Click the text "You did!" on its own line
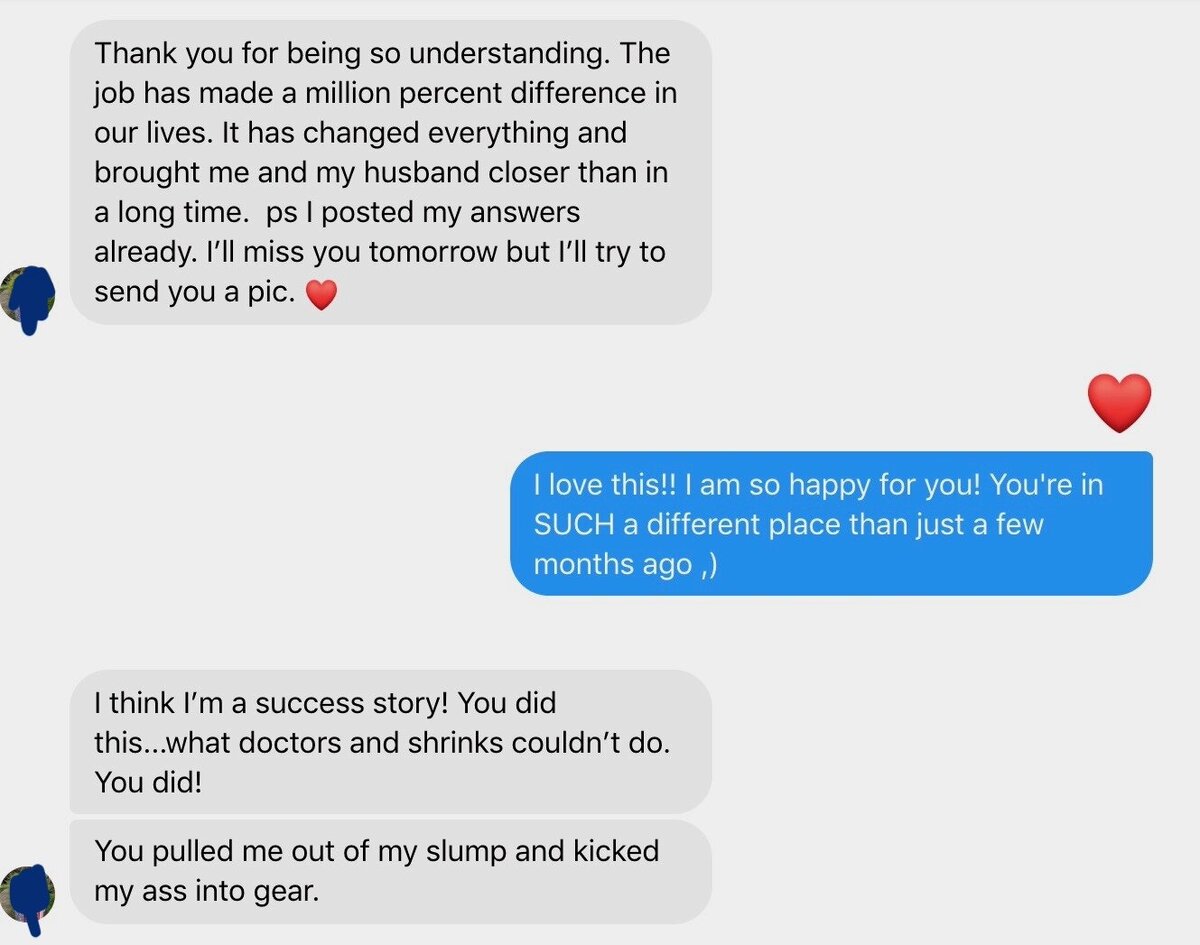Image resolution: width=1200 pixels, height=945 pixels. [x=148, y=782]
